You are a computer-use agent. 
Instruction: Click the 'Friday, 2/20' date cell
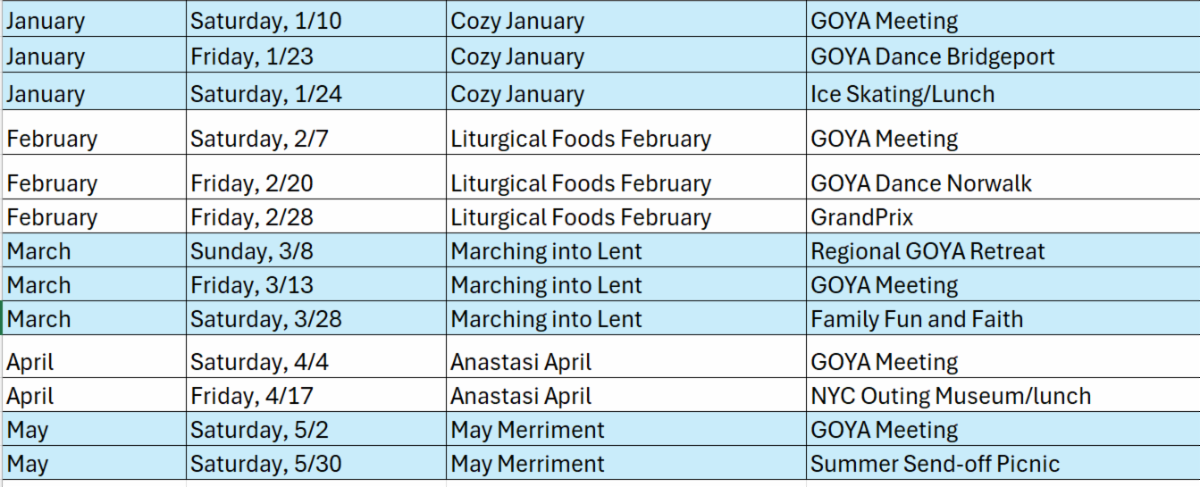[251, 183]
